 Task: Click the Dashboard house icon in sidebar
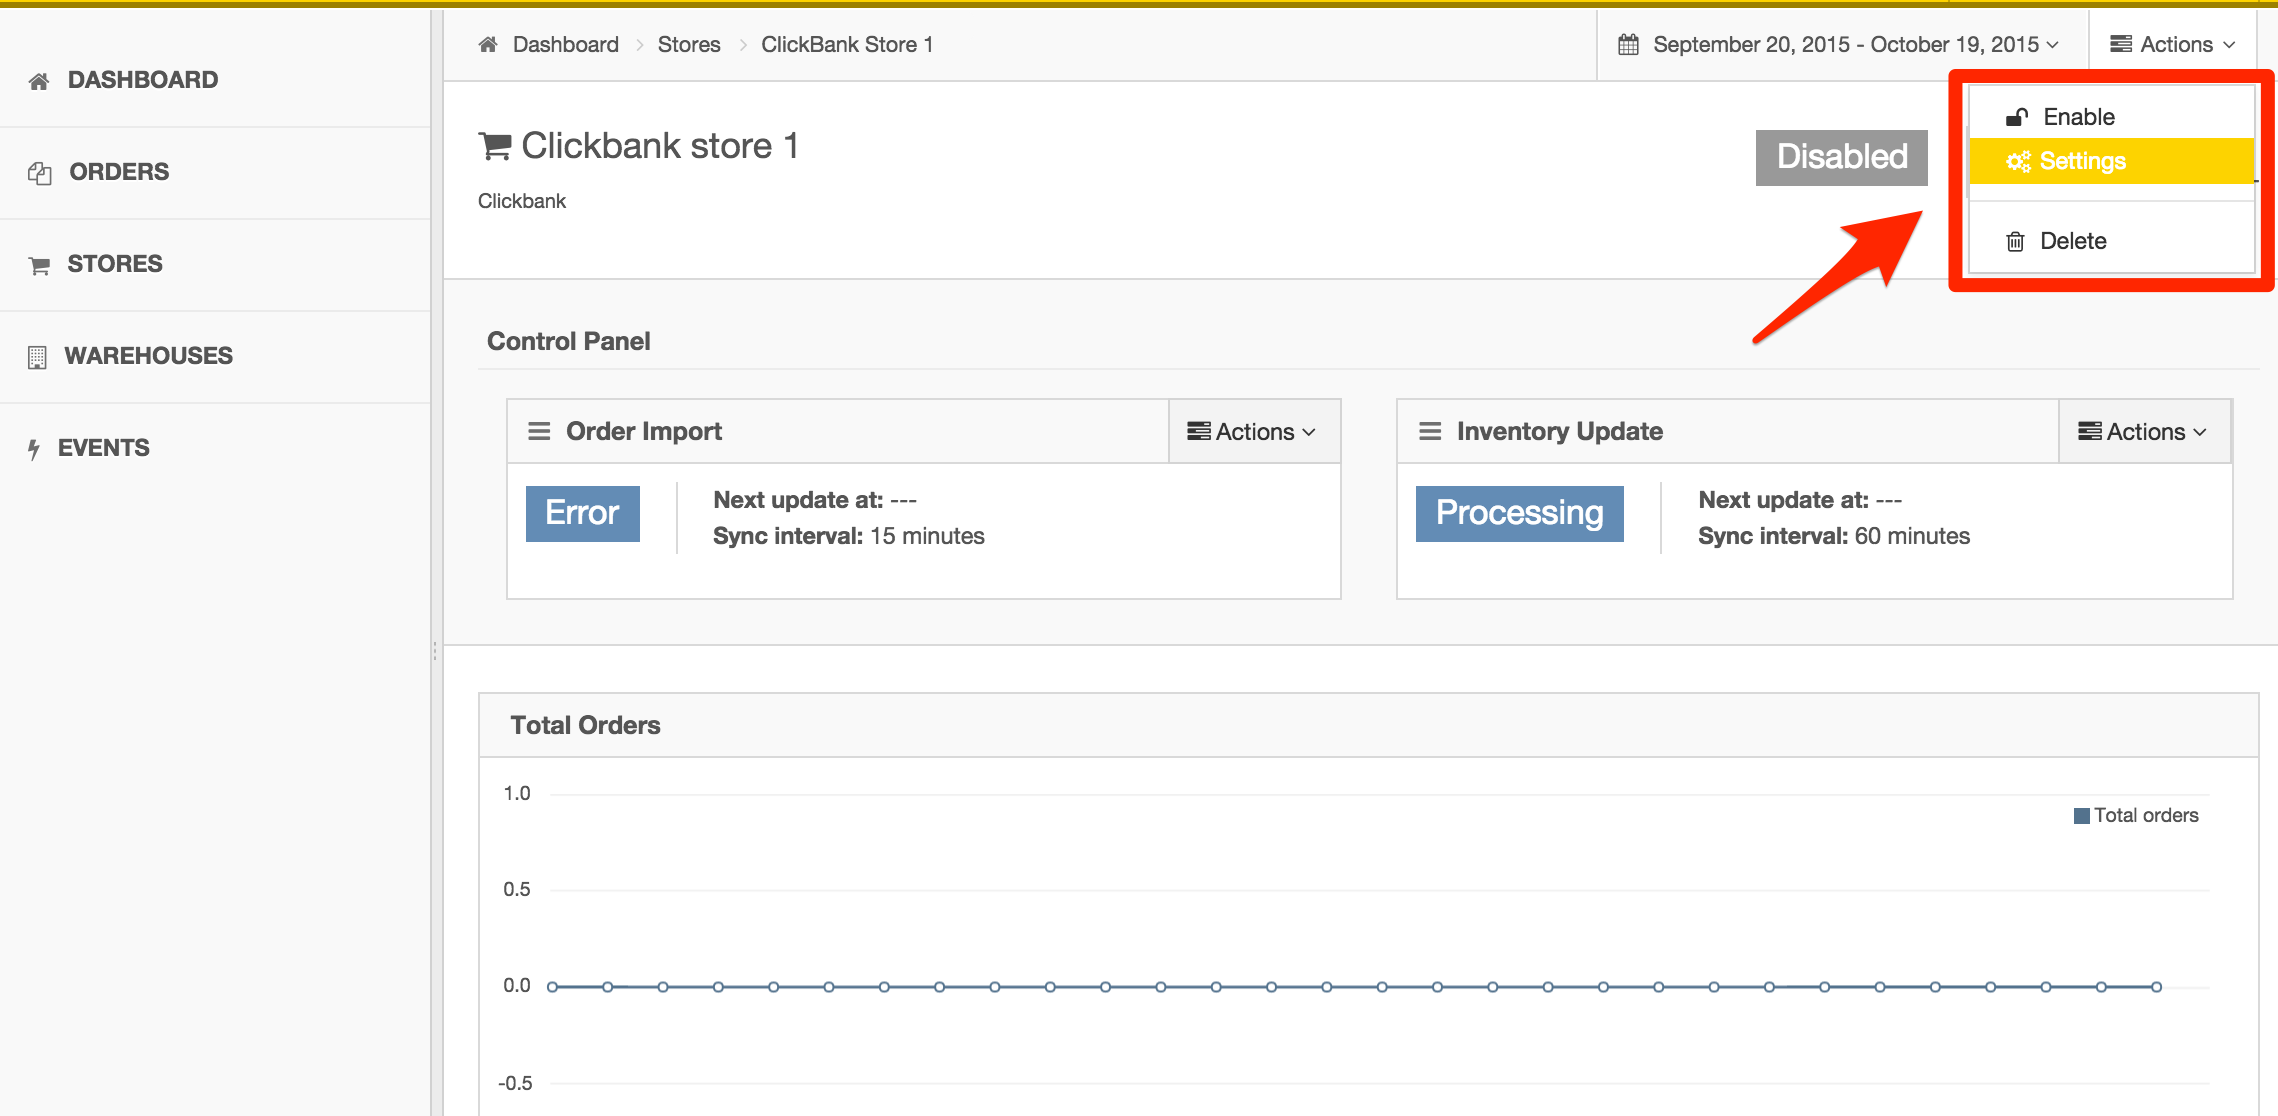coord(39,81)
